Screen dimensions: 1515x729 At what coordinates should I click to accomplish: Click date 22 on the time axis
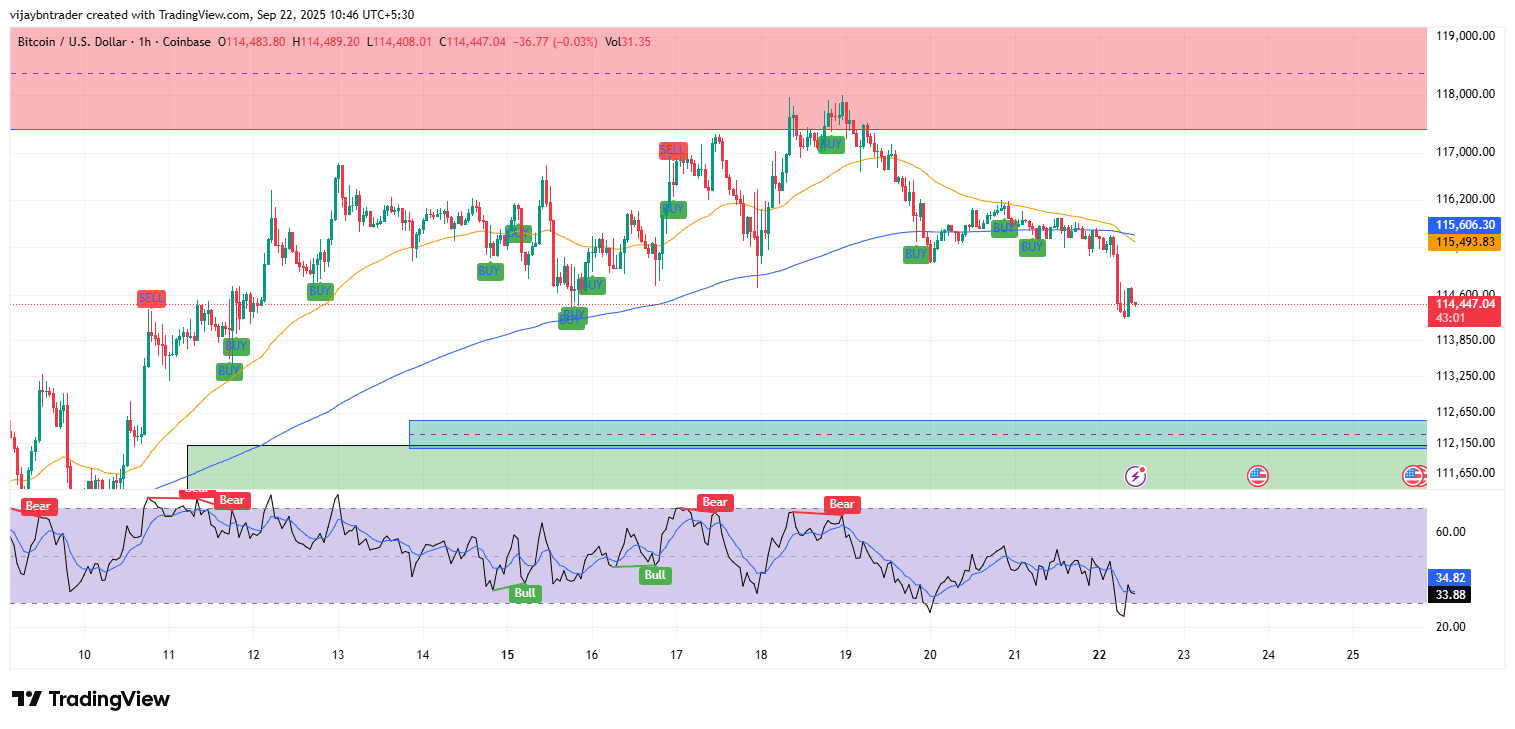pos(1099,655)
